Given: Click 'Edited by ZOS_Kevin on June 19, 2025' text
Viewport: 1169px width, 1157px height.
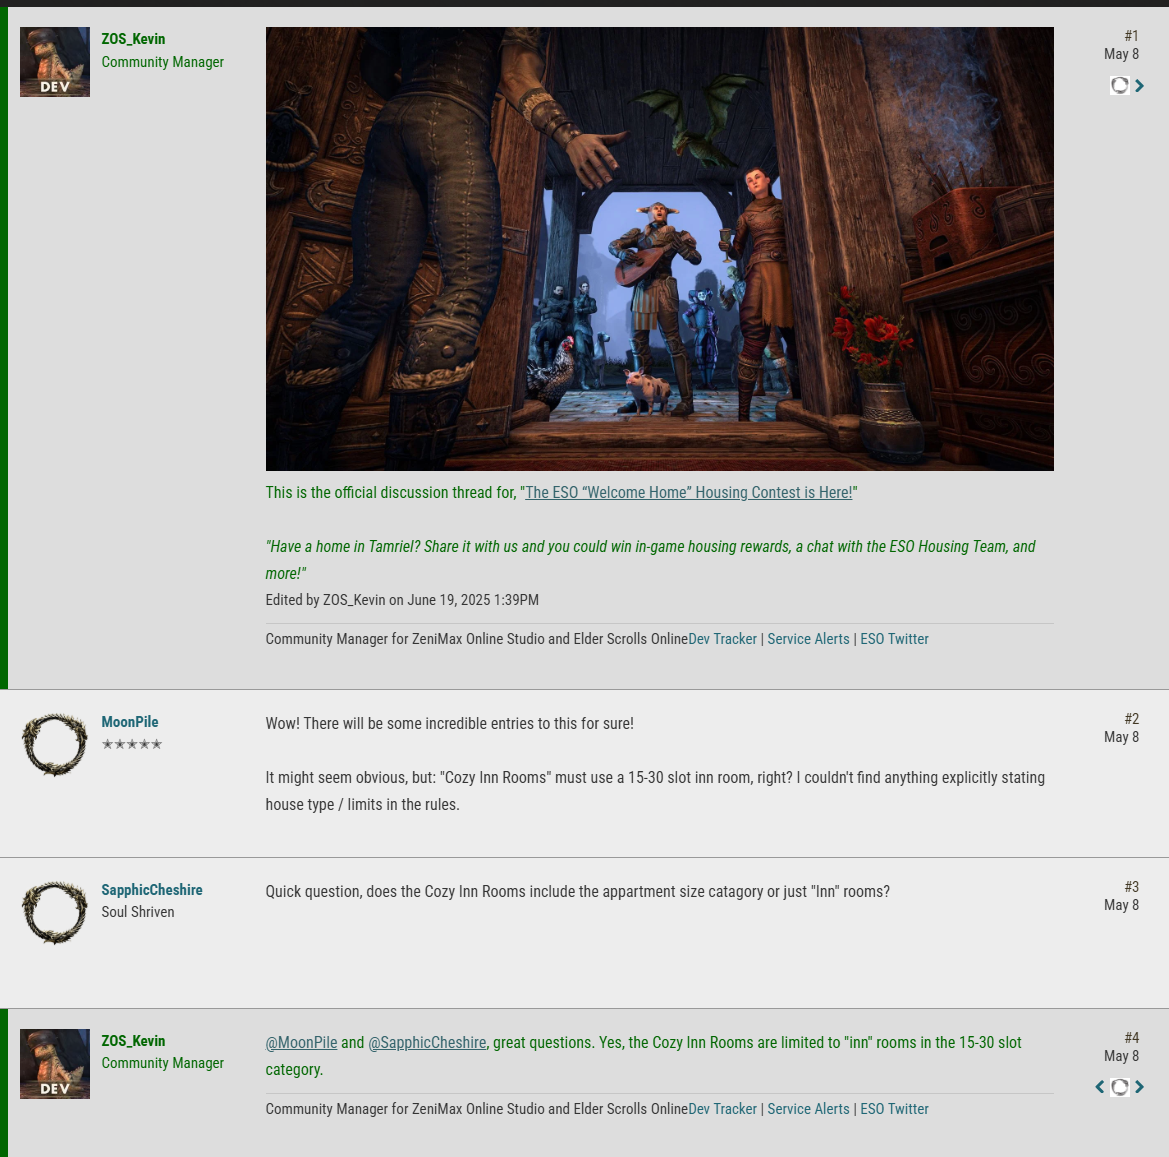Looking at the screenshot, I should [x=402, y=600].
